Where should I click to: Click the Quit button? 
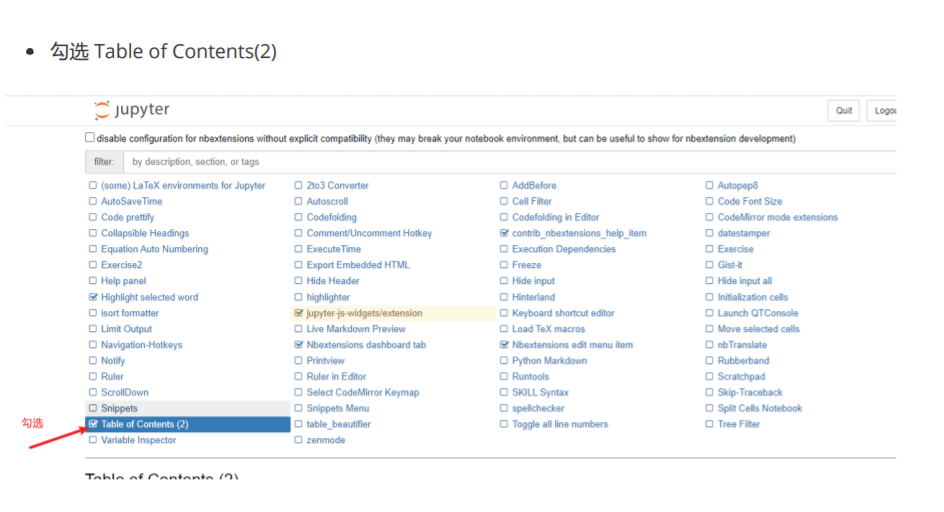point(843,111)
